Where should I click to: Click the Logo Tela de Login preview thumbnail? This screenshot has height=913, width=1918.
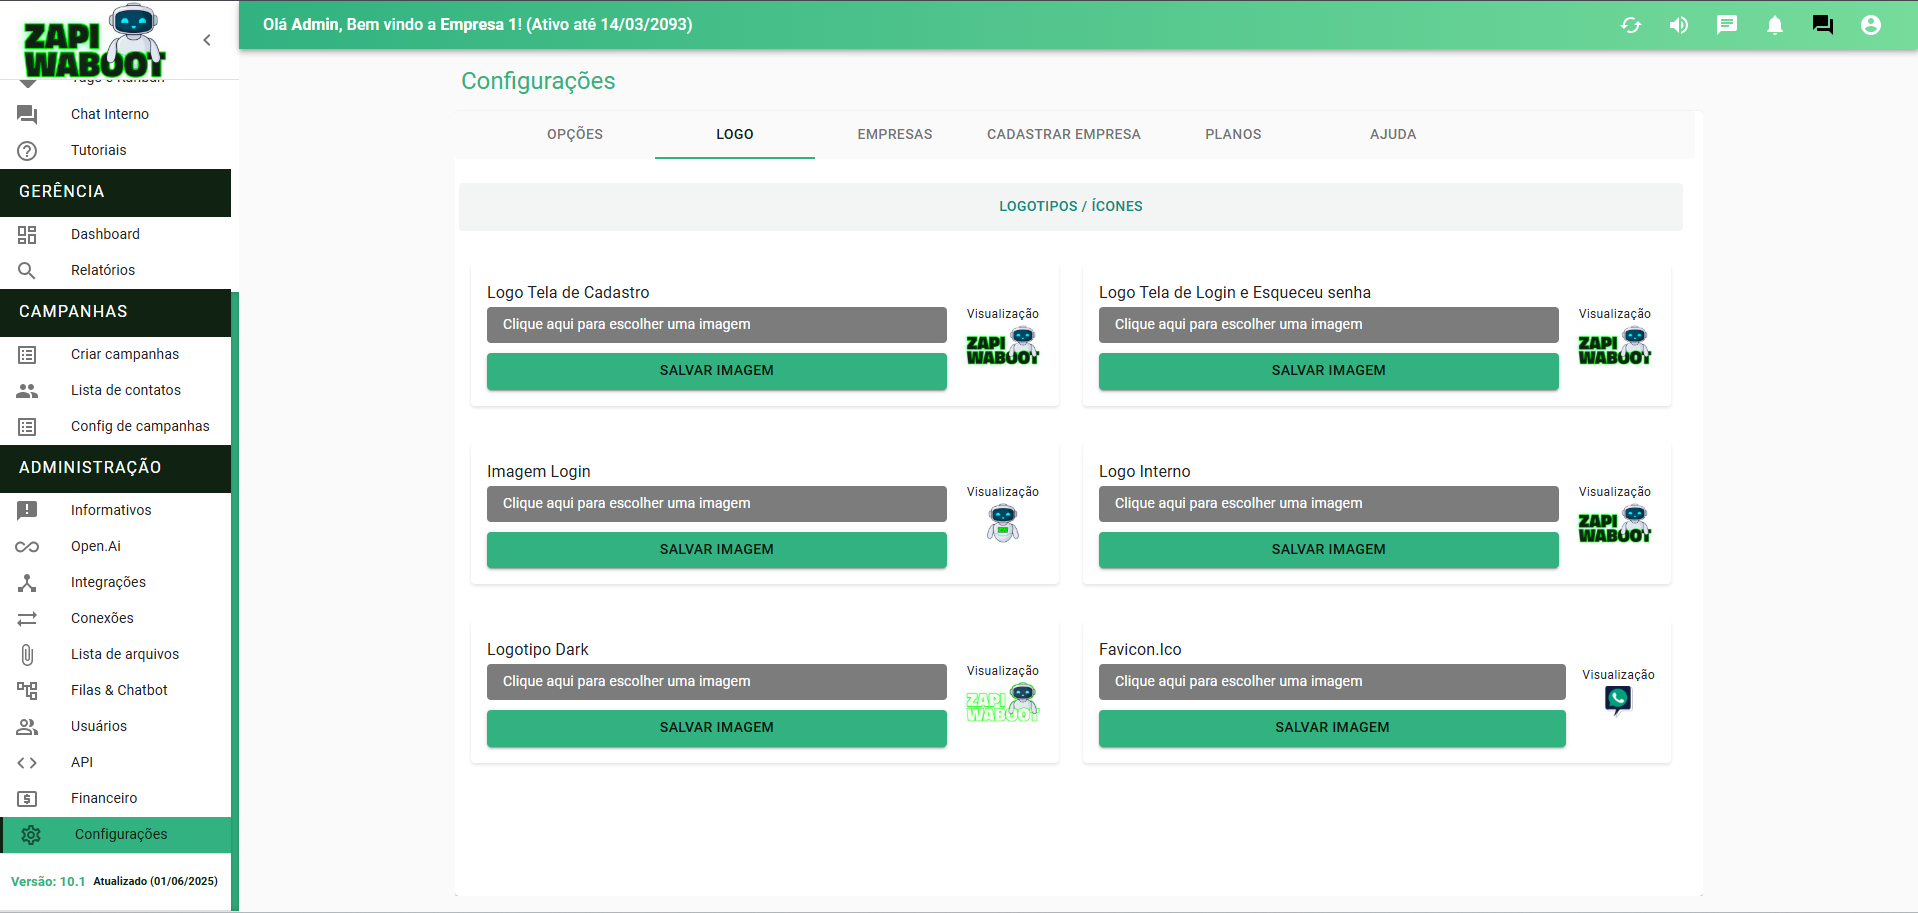pyautogui.click(x=1615, y=346)
